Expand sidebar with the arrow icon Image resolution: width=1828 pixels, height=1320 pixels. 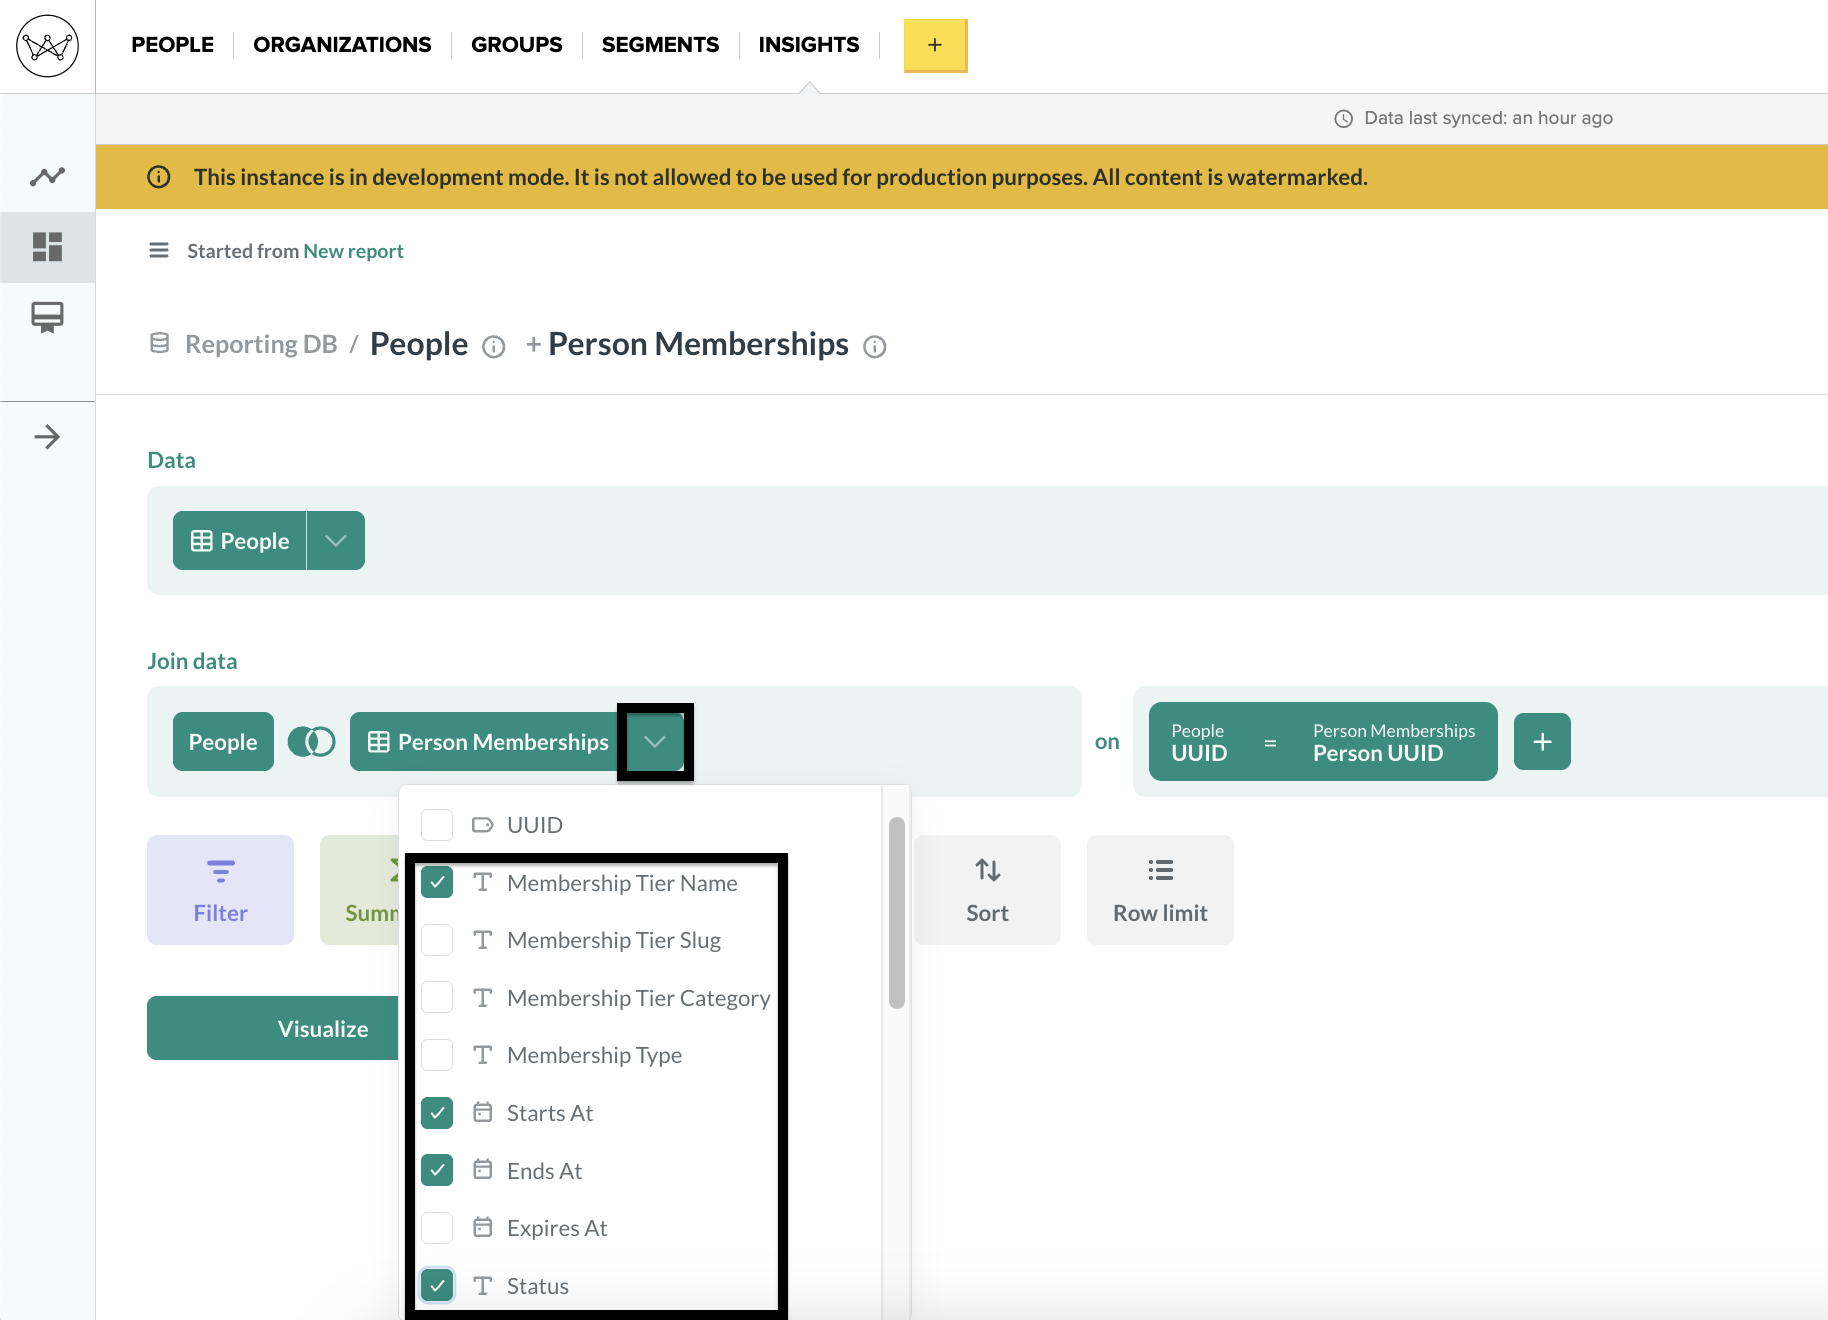pyautogui.click(x=47, y=437)
